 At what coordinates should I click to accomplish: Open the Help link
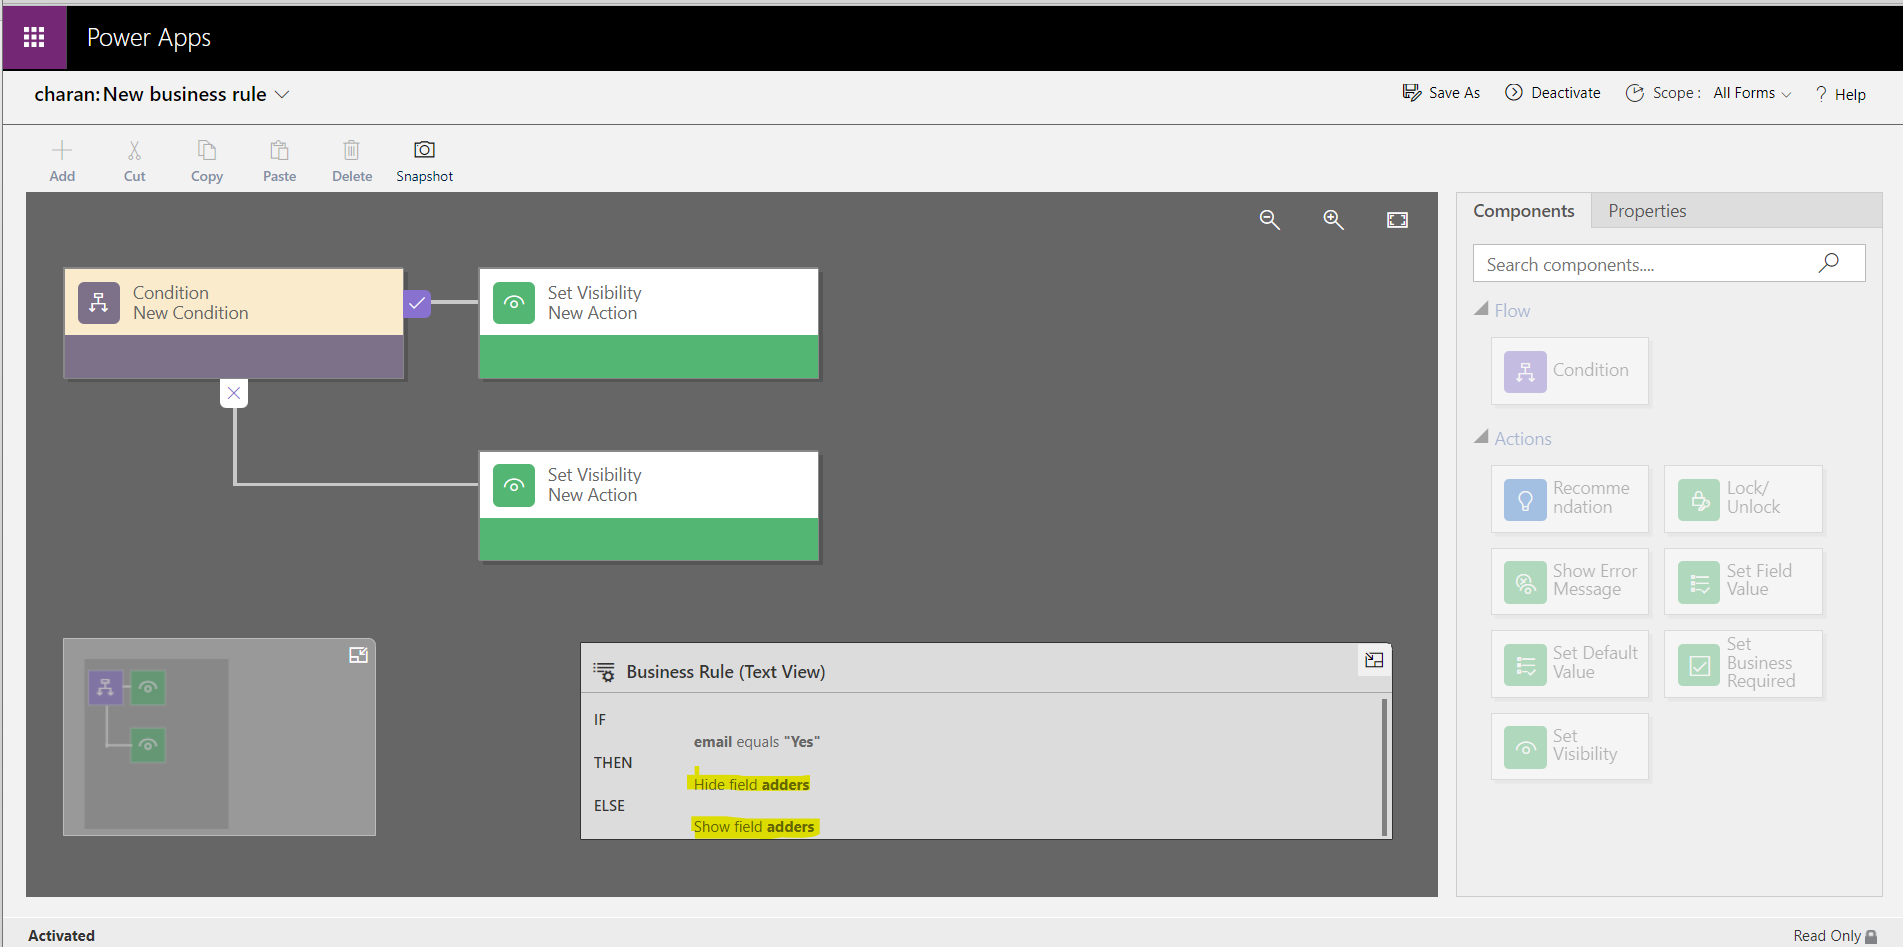pyautogui.click(x=1840, y=94)
